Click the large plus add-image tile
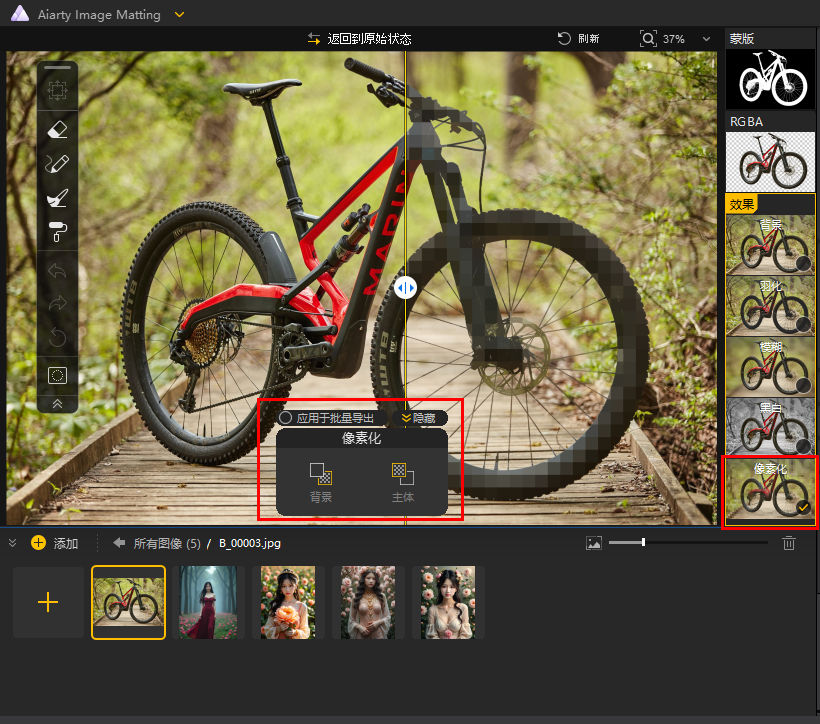820x724 pixels. 48,602
